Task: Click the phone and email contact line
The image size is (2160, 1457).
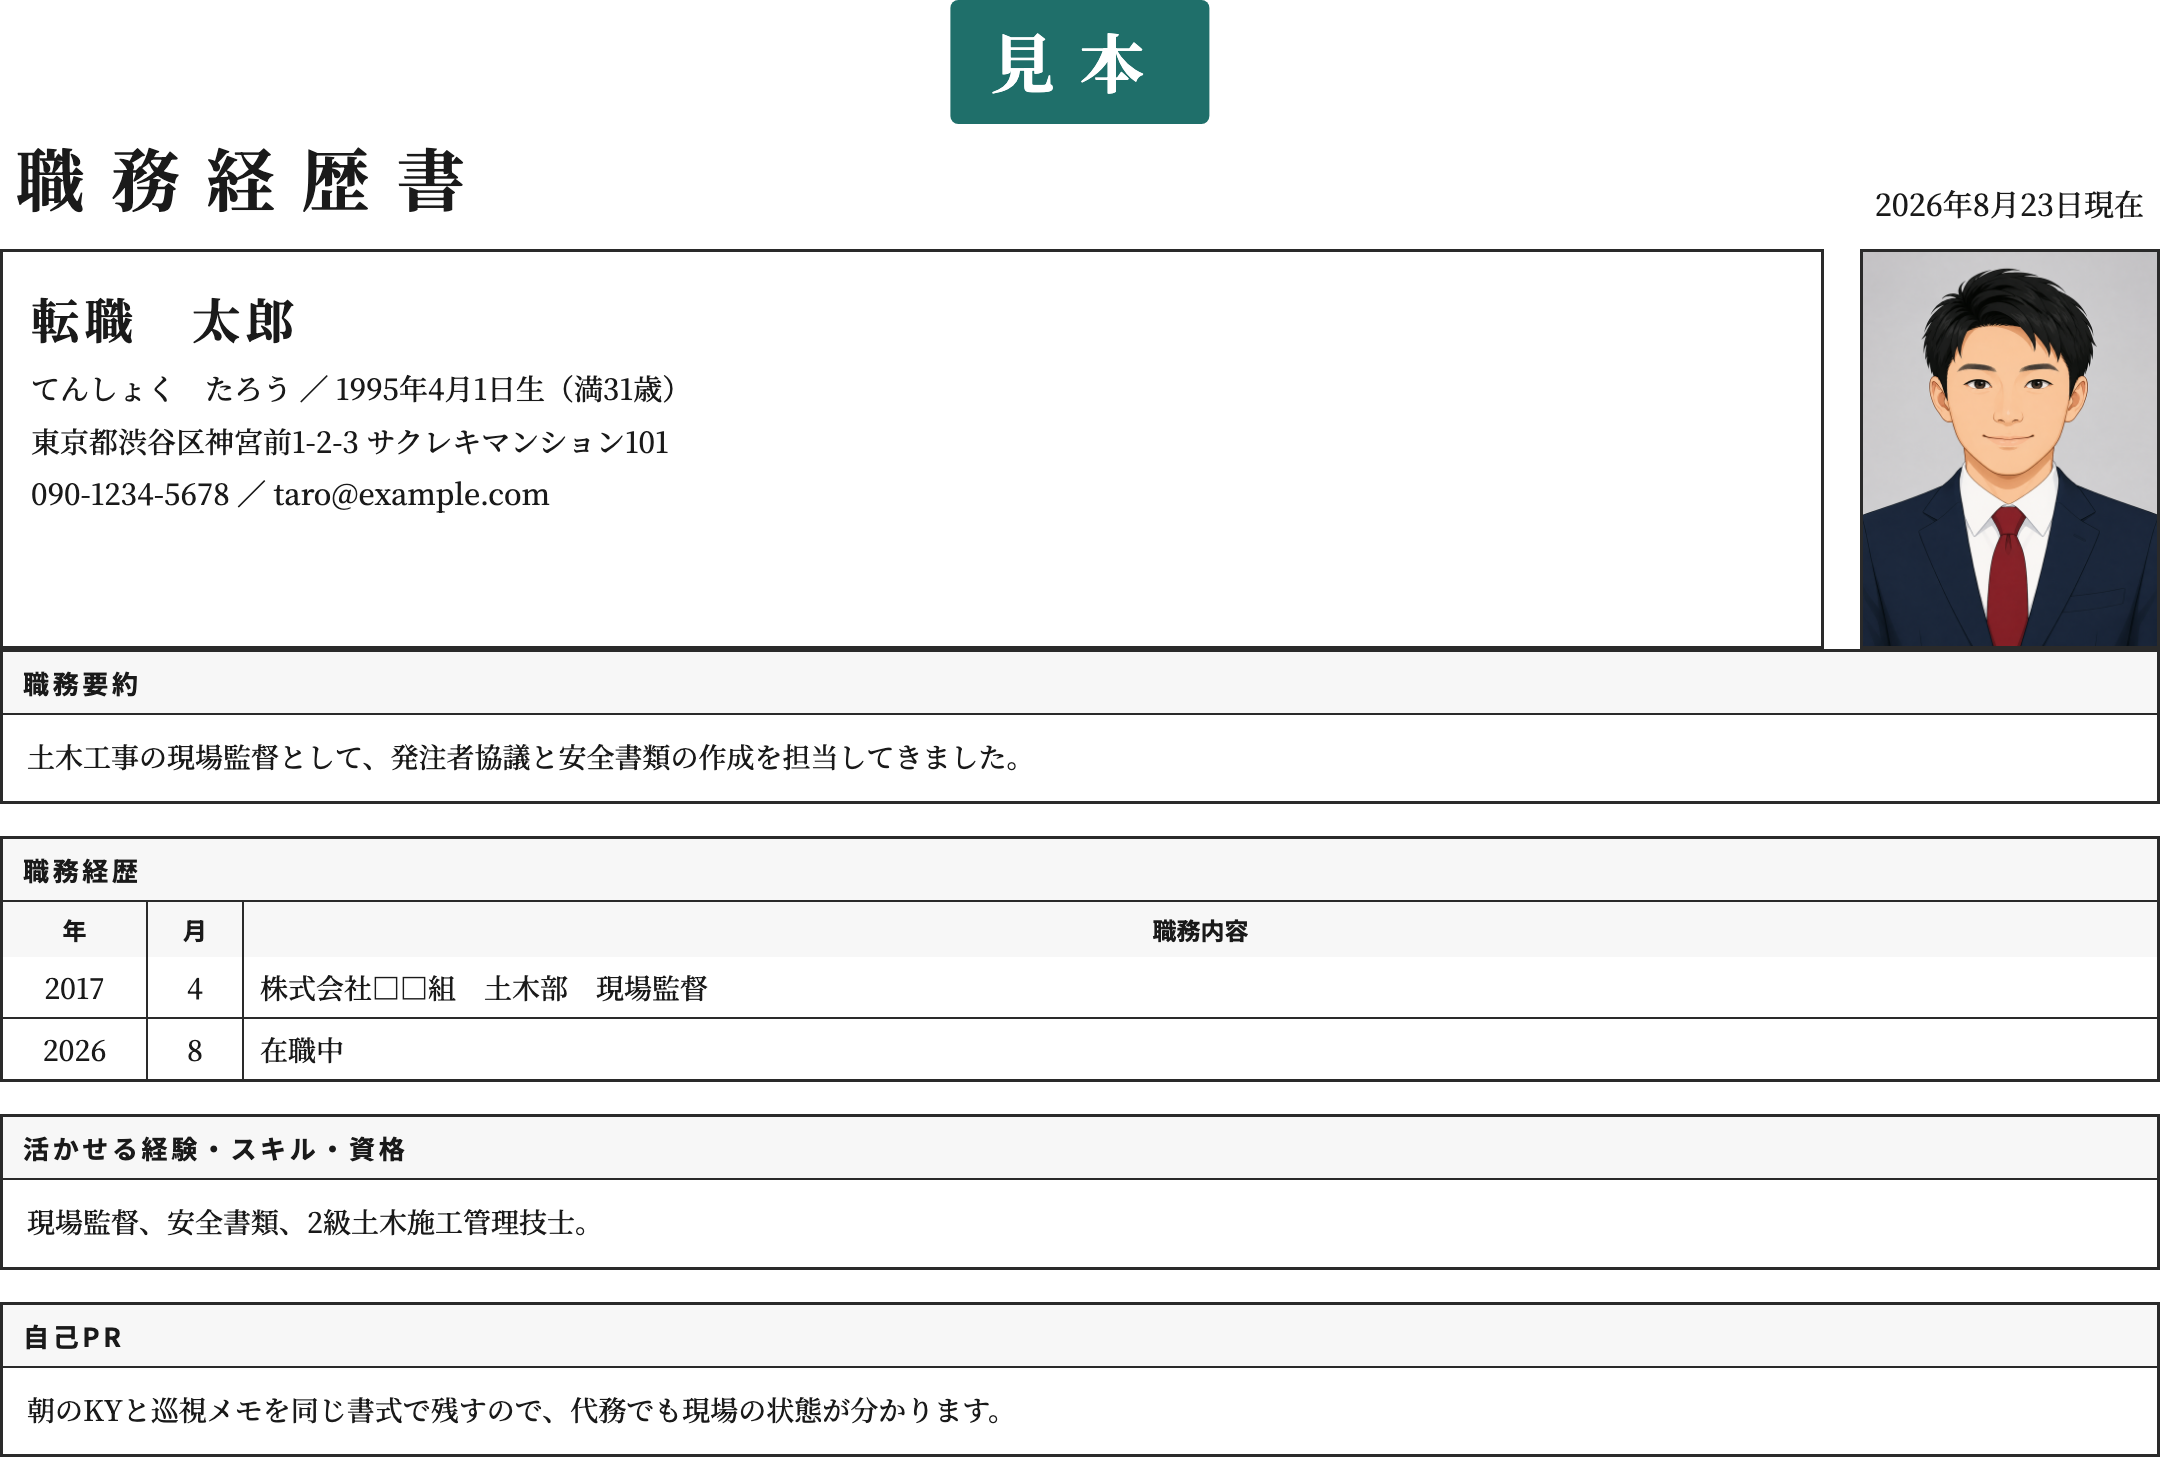Action: click(x=290, y=494)
